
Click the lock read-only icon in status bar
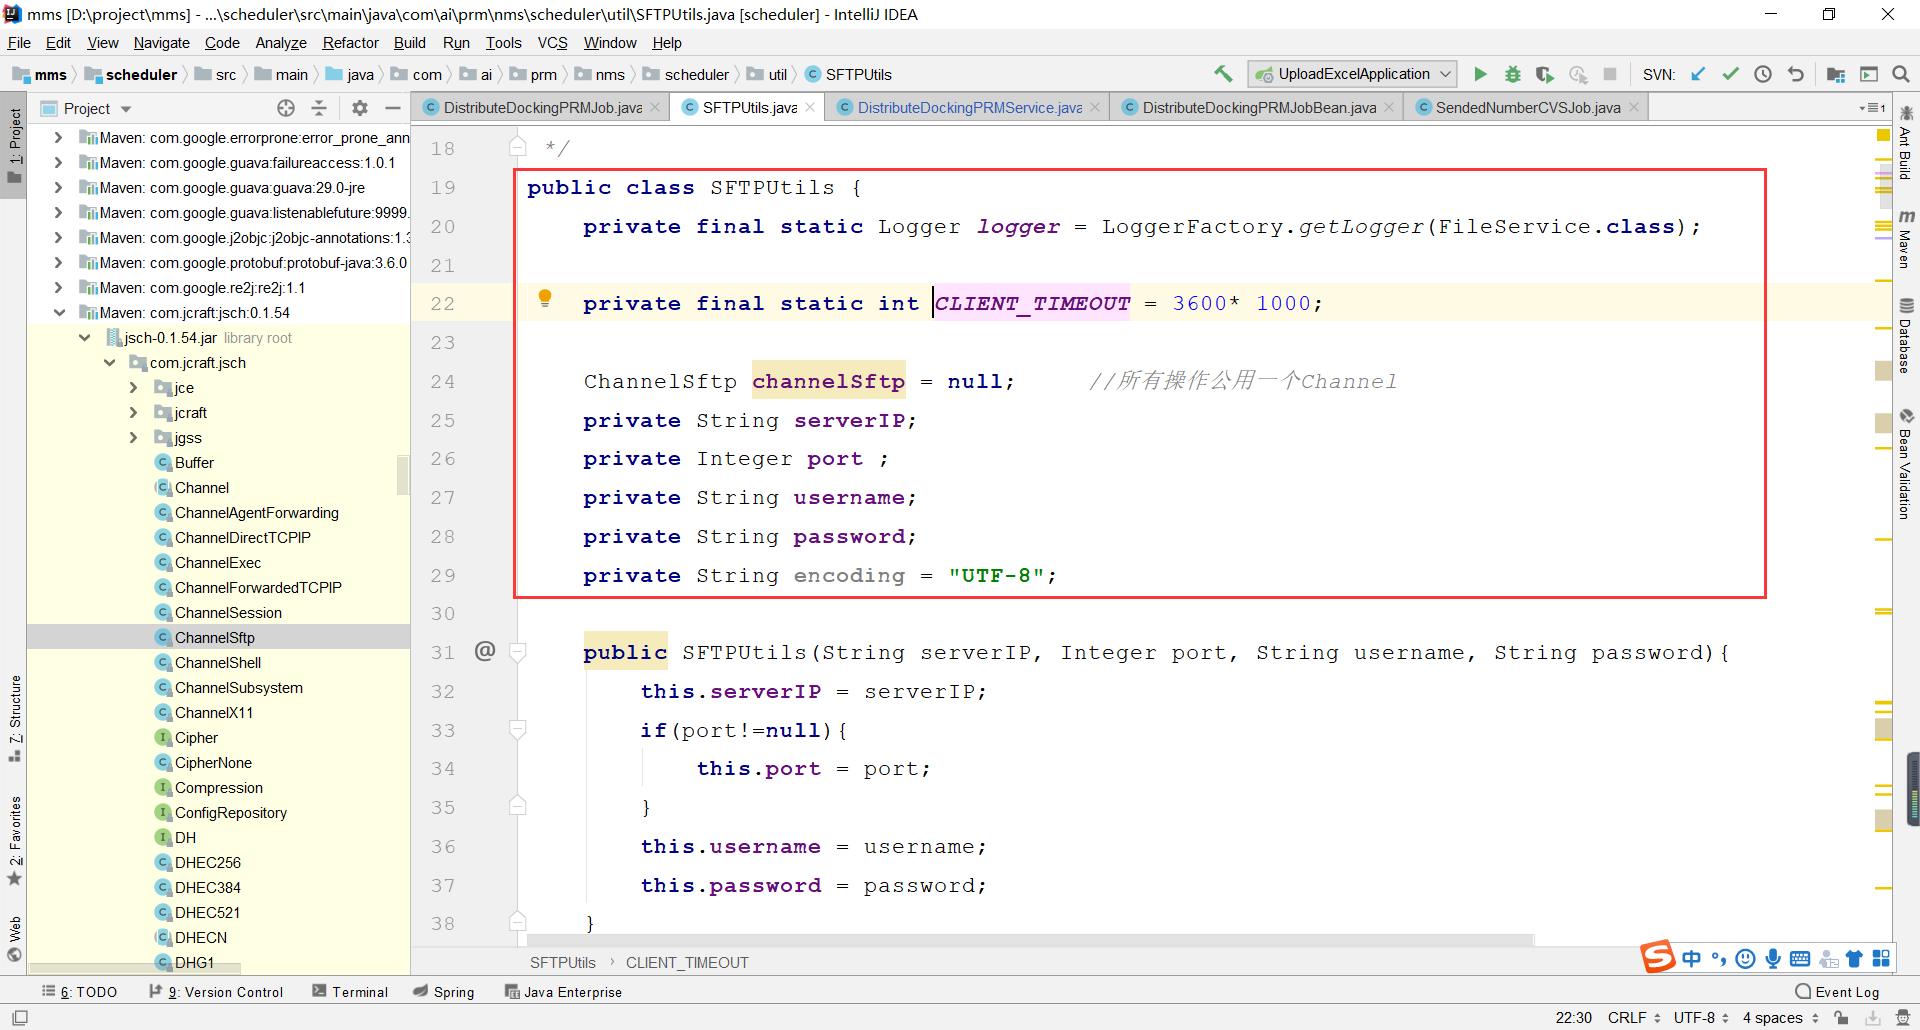[x=1841, y=1017]
